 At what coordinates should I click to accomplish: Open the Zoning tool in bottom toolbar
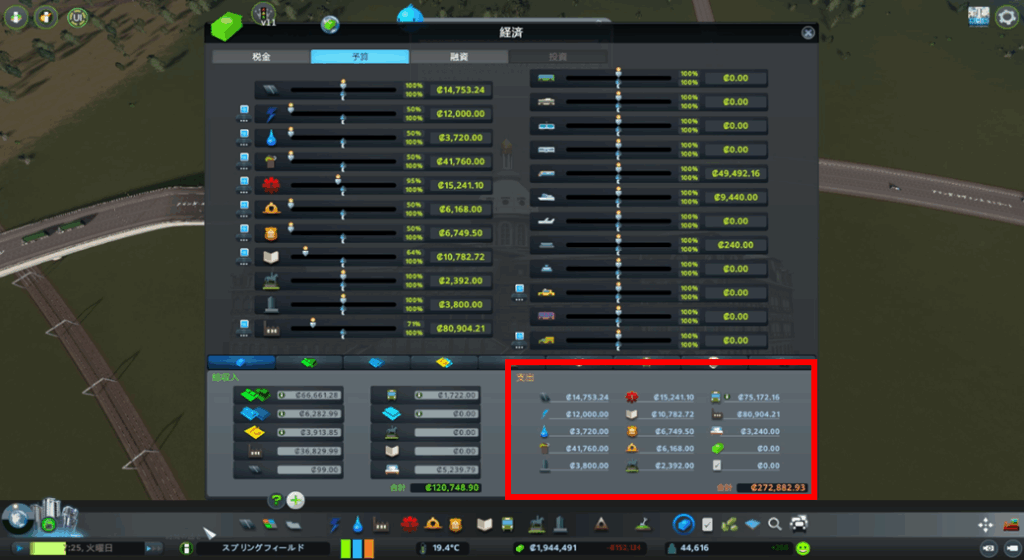[x=270, y=524]
